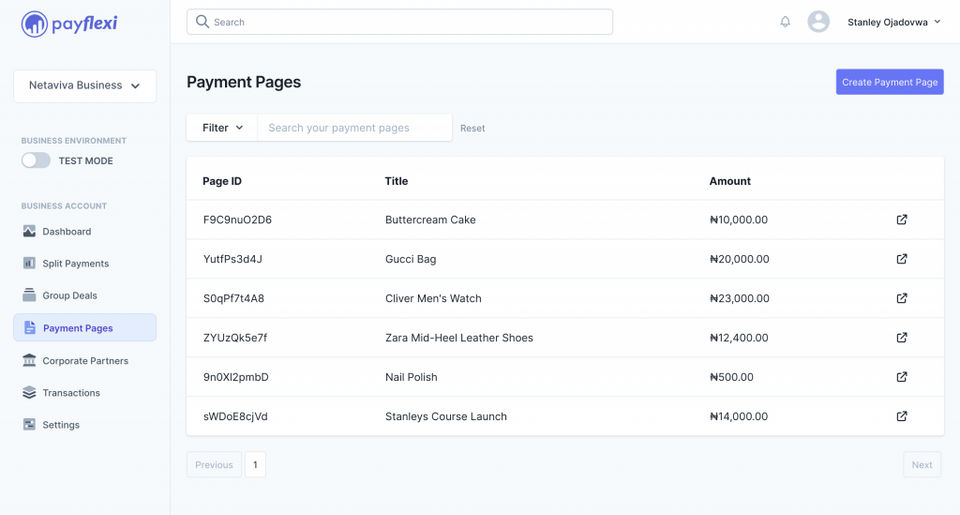Click the payflexi logo
The image size is (960, 515).
click(x=69, y=23)
